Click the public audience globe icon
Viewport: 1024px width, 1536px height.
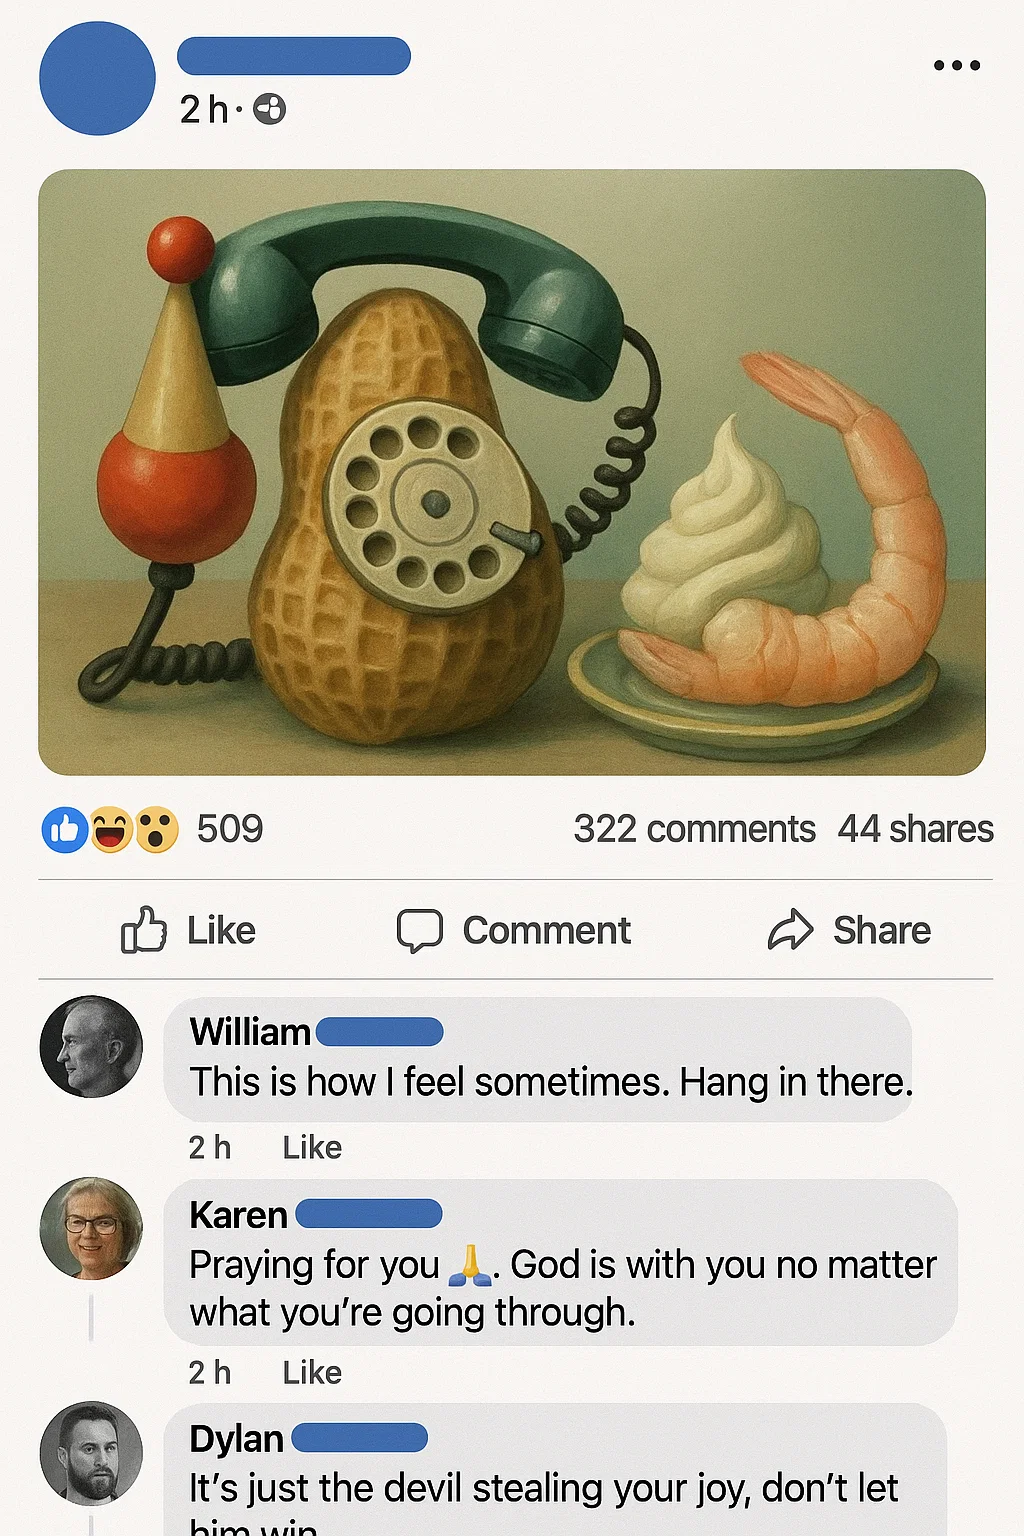(x=269, y=109)
